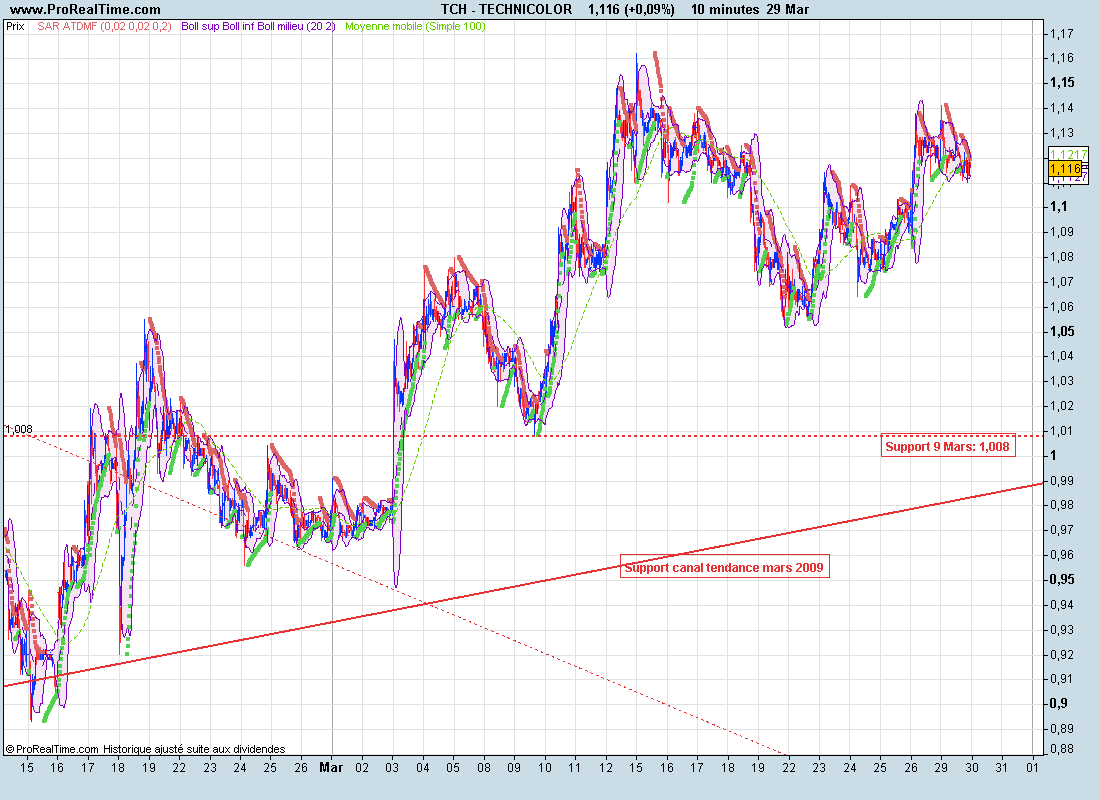This screenshot has width=1100, height=800.
Task: Click the 30 date label on the time axis
Action: pos(972,768)
